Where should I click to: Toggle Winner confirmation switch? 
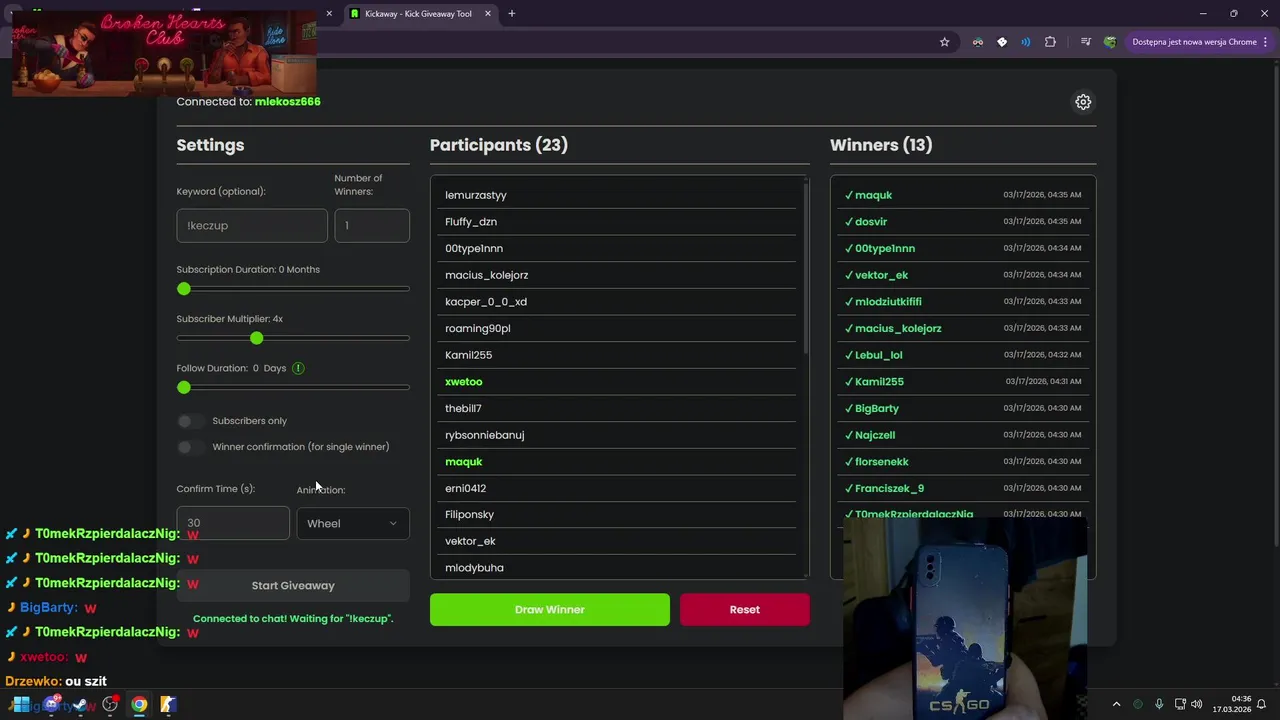[x=190, y=447]
